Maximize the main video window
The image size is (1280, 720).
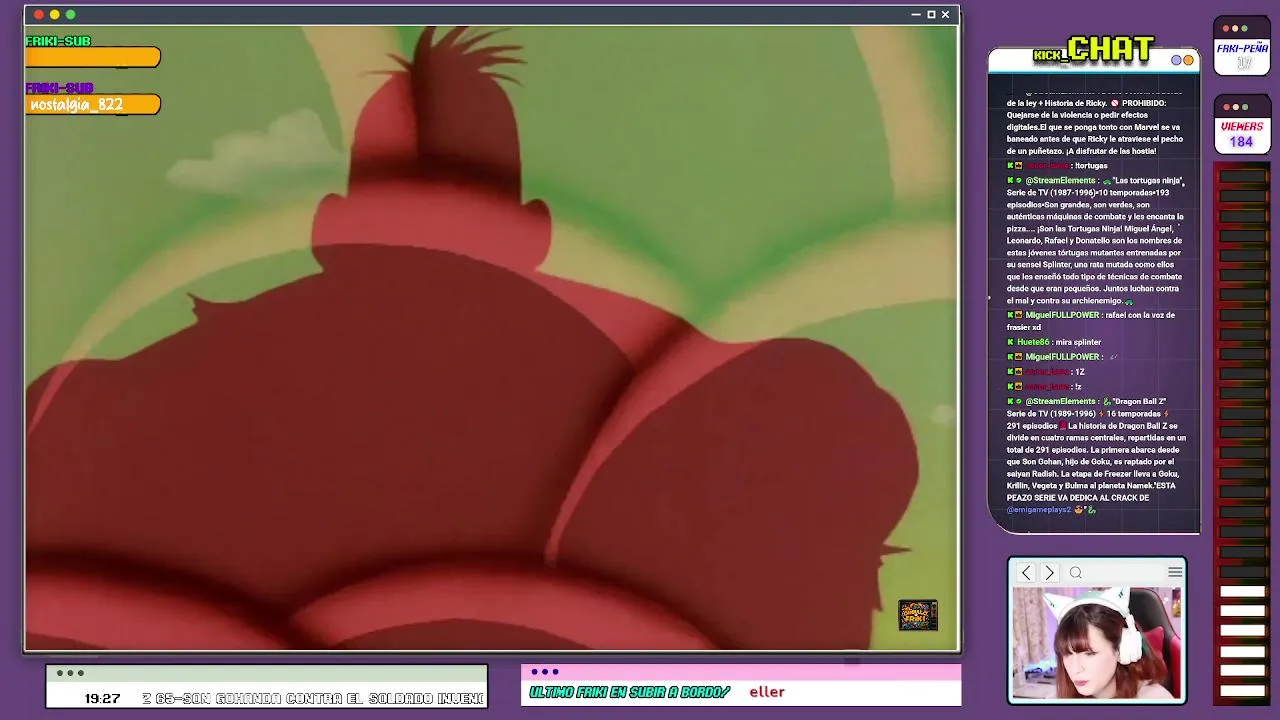click(x=931, y=14)
